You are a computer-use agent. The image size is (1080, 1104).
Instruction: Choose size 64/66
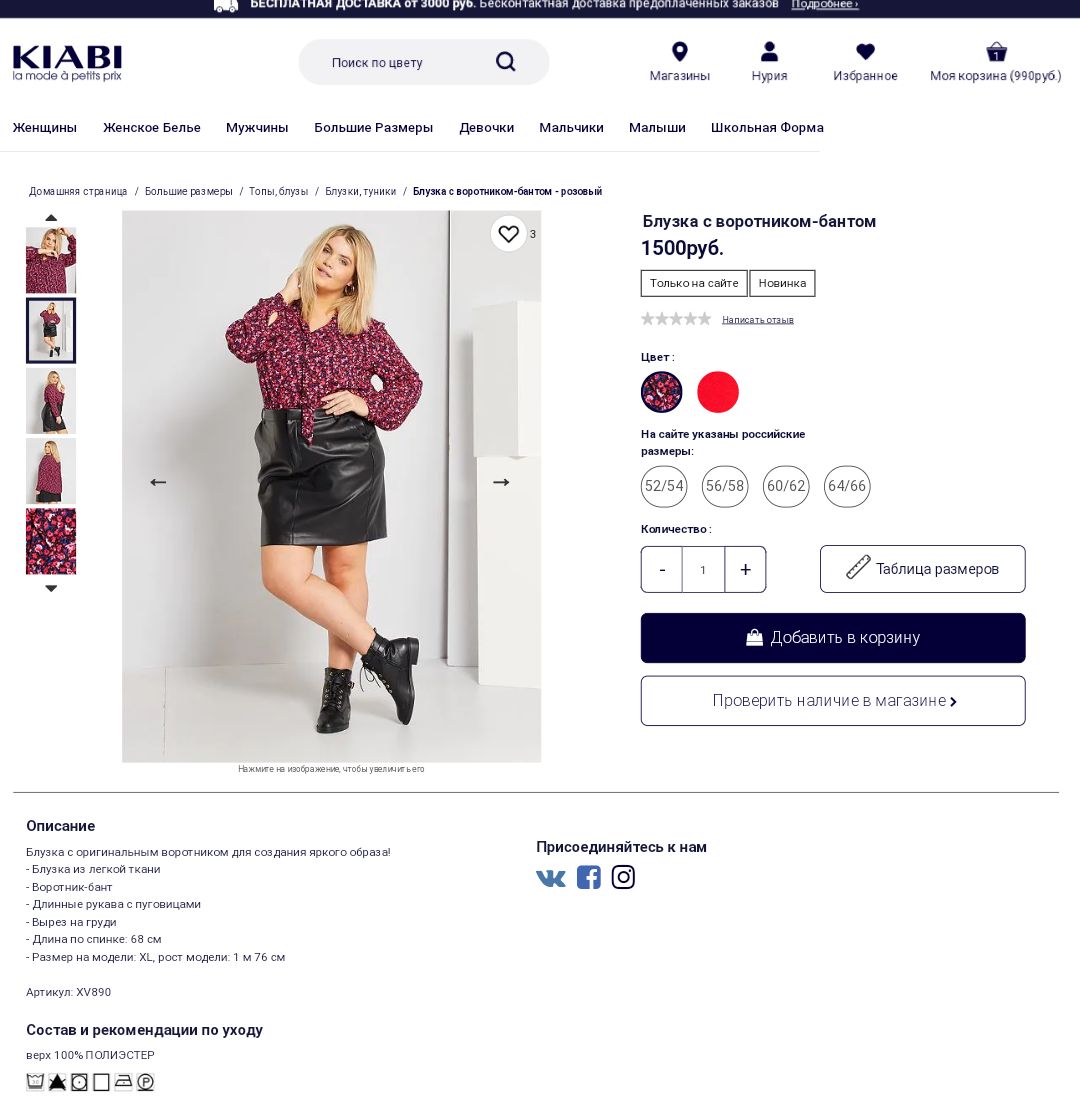point(847,486)
